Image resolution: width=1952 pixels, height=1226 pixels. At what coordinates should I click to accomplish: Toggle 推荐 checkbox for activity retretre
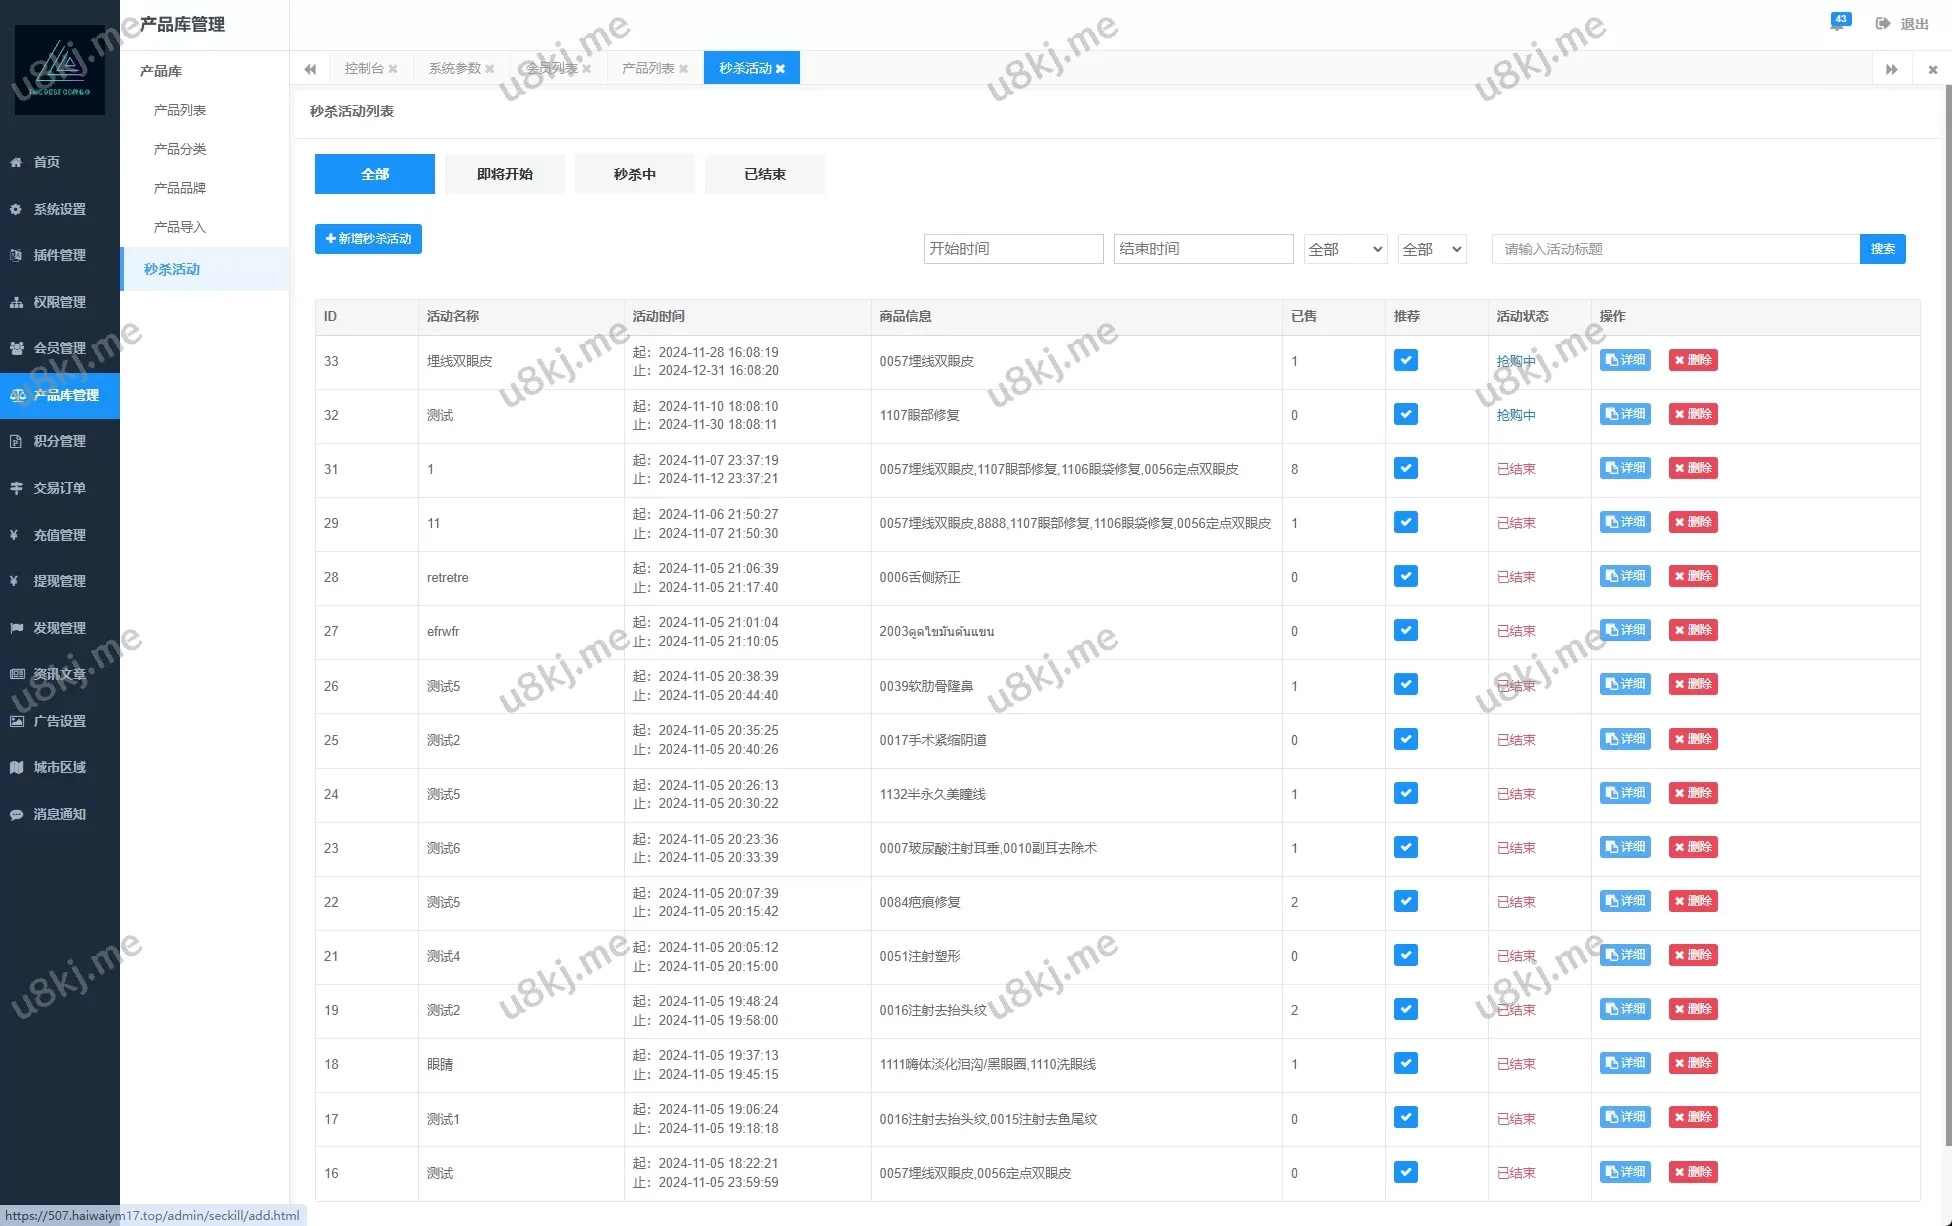coord(1405,577)
